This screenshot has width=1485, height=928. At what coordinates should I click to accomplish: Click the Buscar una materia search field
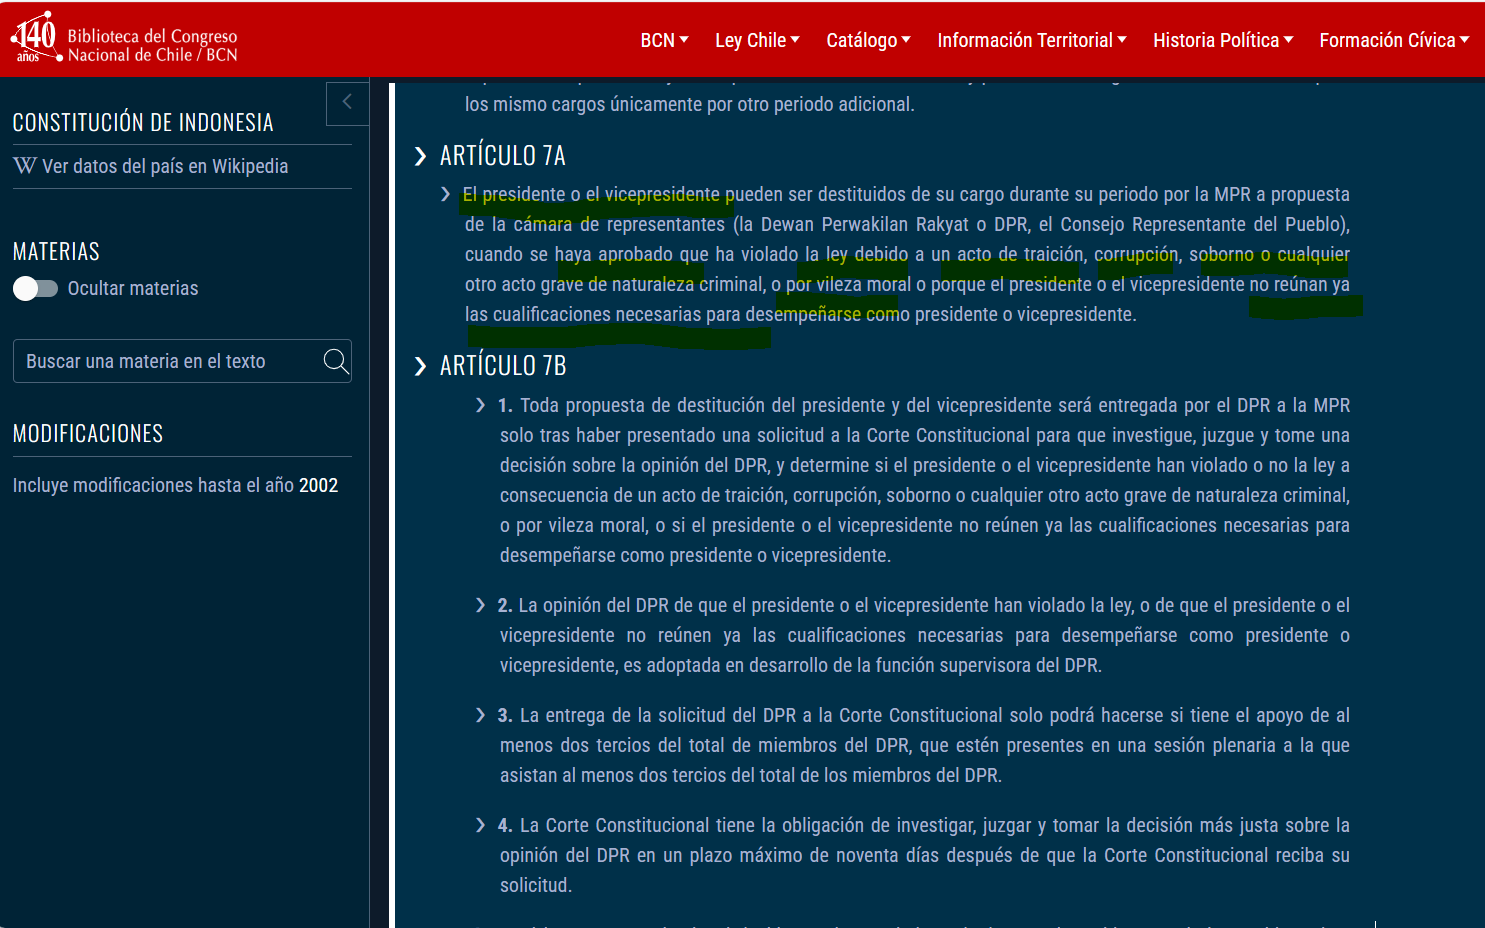182,361
